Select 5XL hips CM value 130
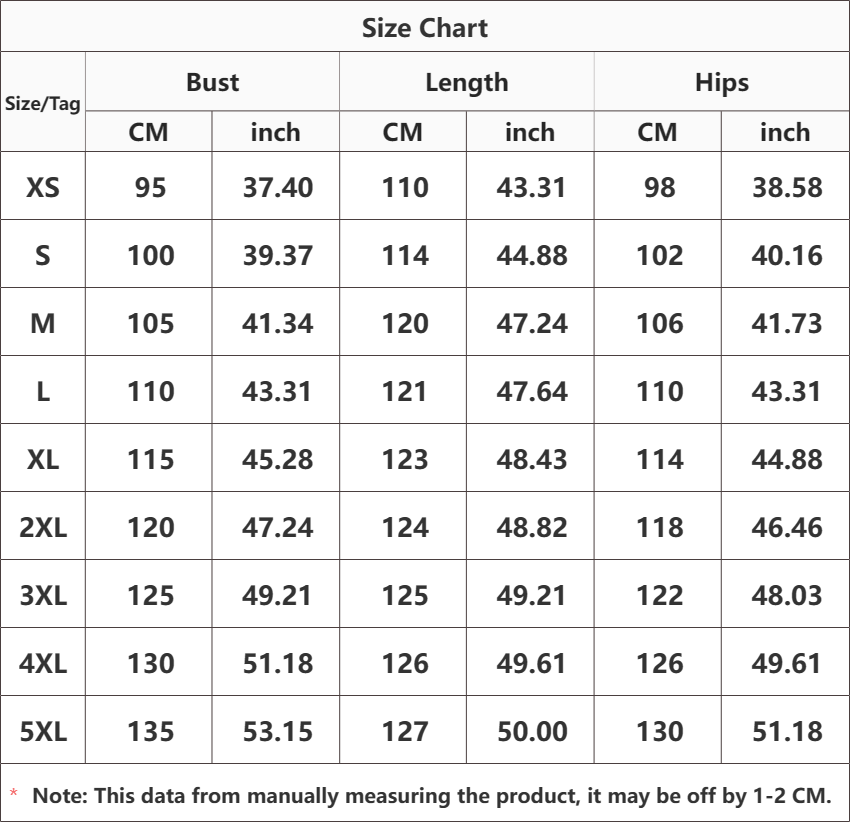This screenshot has height=824, width=850. pos(659,731)
